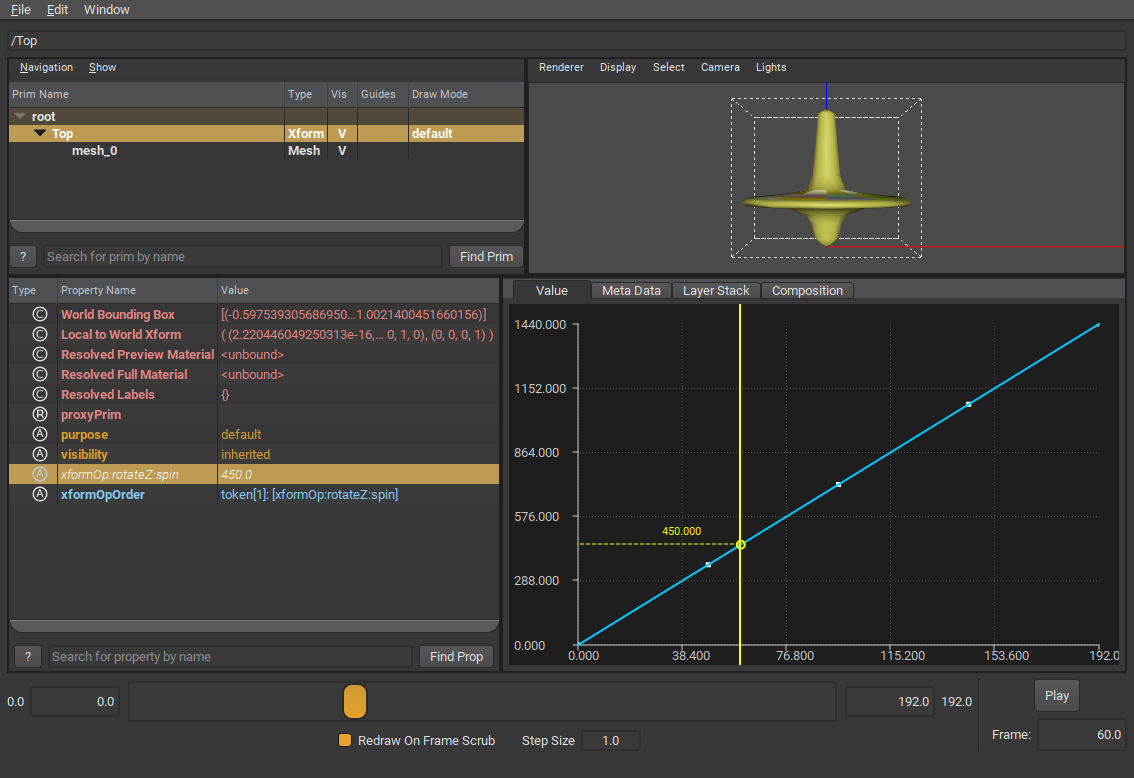Click the attribute icon beside xformOpOrder
1134x778 pixels.
[40, 494]
